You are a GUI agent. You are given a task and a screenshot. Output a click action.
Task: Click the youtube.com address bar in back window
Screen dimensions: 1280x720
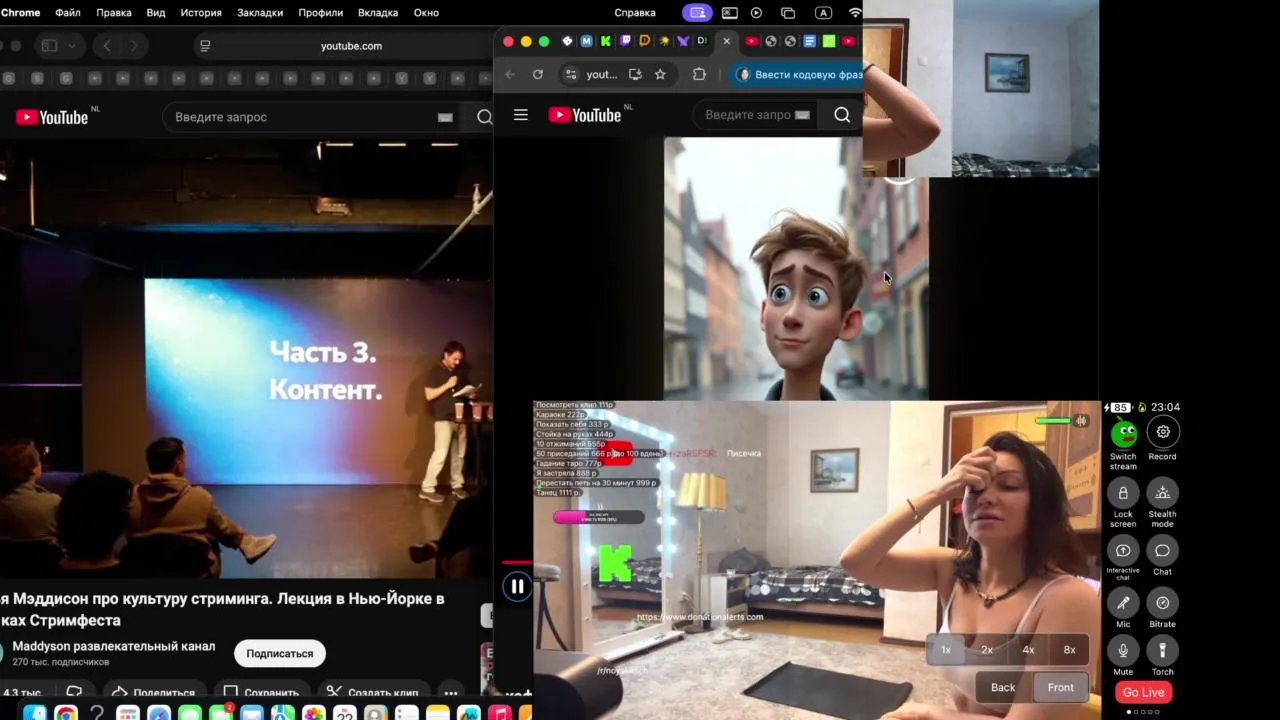tap(351, 46)
